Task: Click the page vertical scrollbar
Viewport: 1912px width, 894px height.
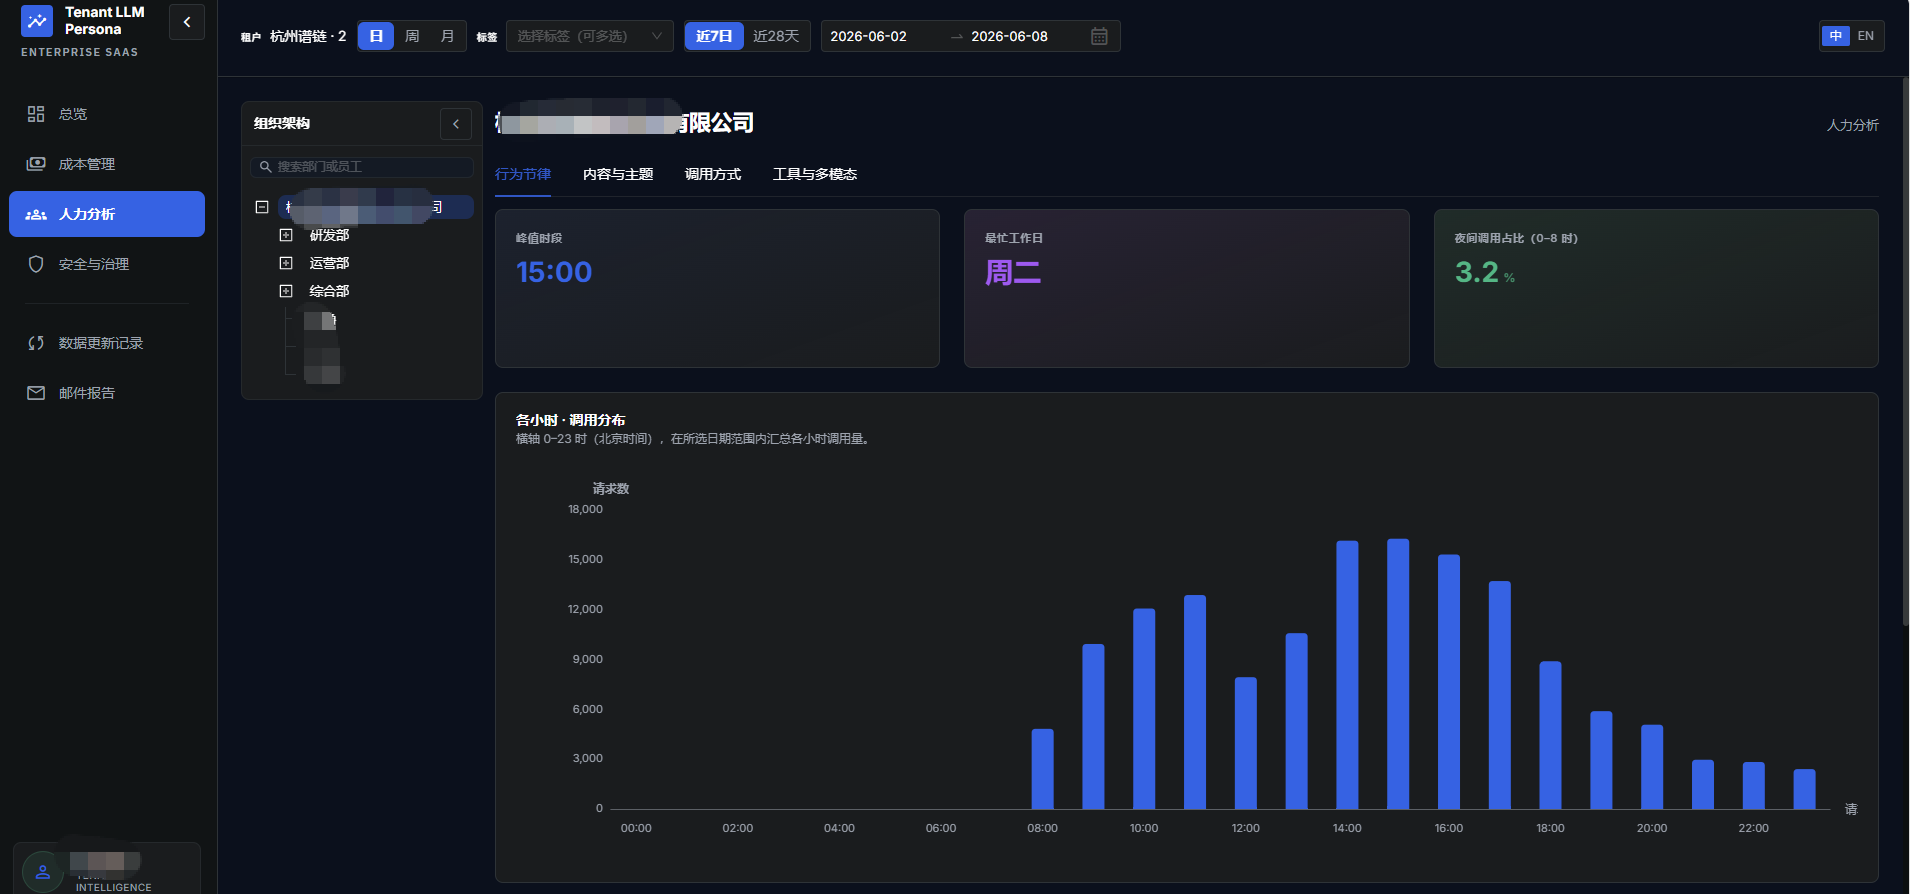Action: [1906, 352]
